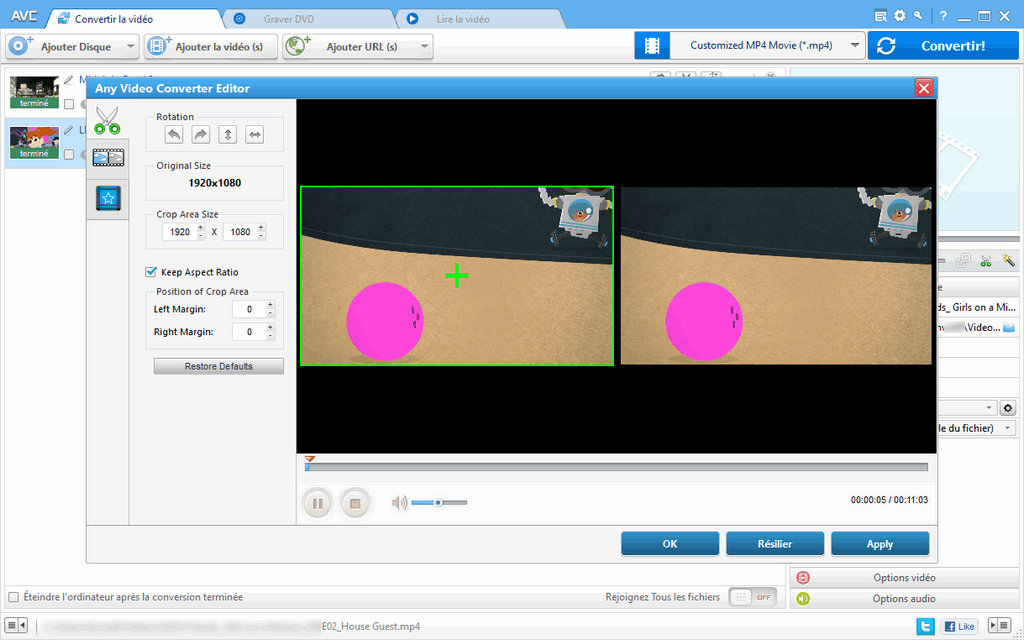Click the scissors clip icon in right panel
Screen dimensions: 1024x640
click(985, 261)
